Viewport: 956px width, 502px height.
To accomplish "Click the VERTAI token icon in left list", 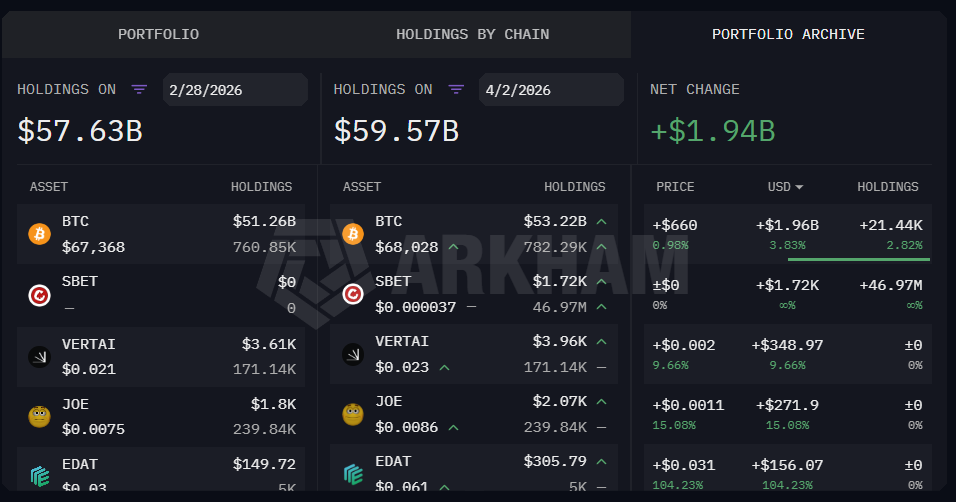I will click(39, 355).
